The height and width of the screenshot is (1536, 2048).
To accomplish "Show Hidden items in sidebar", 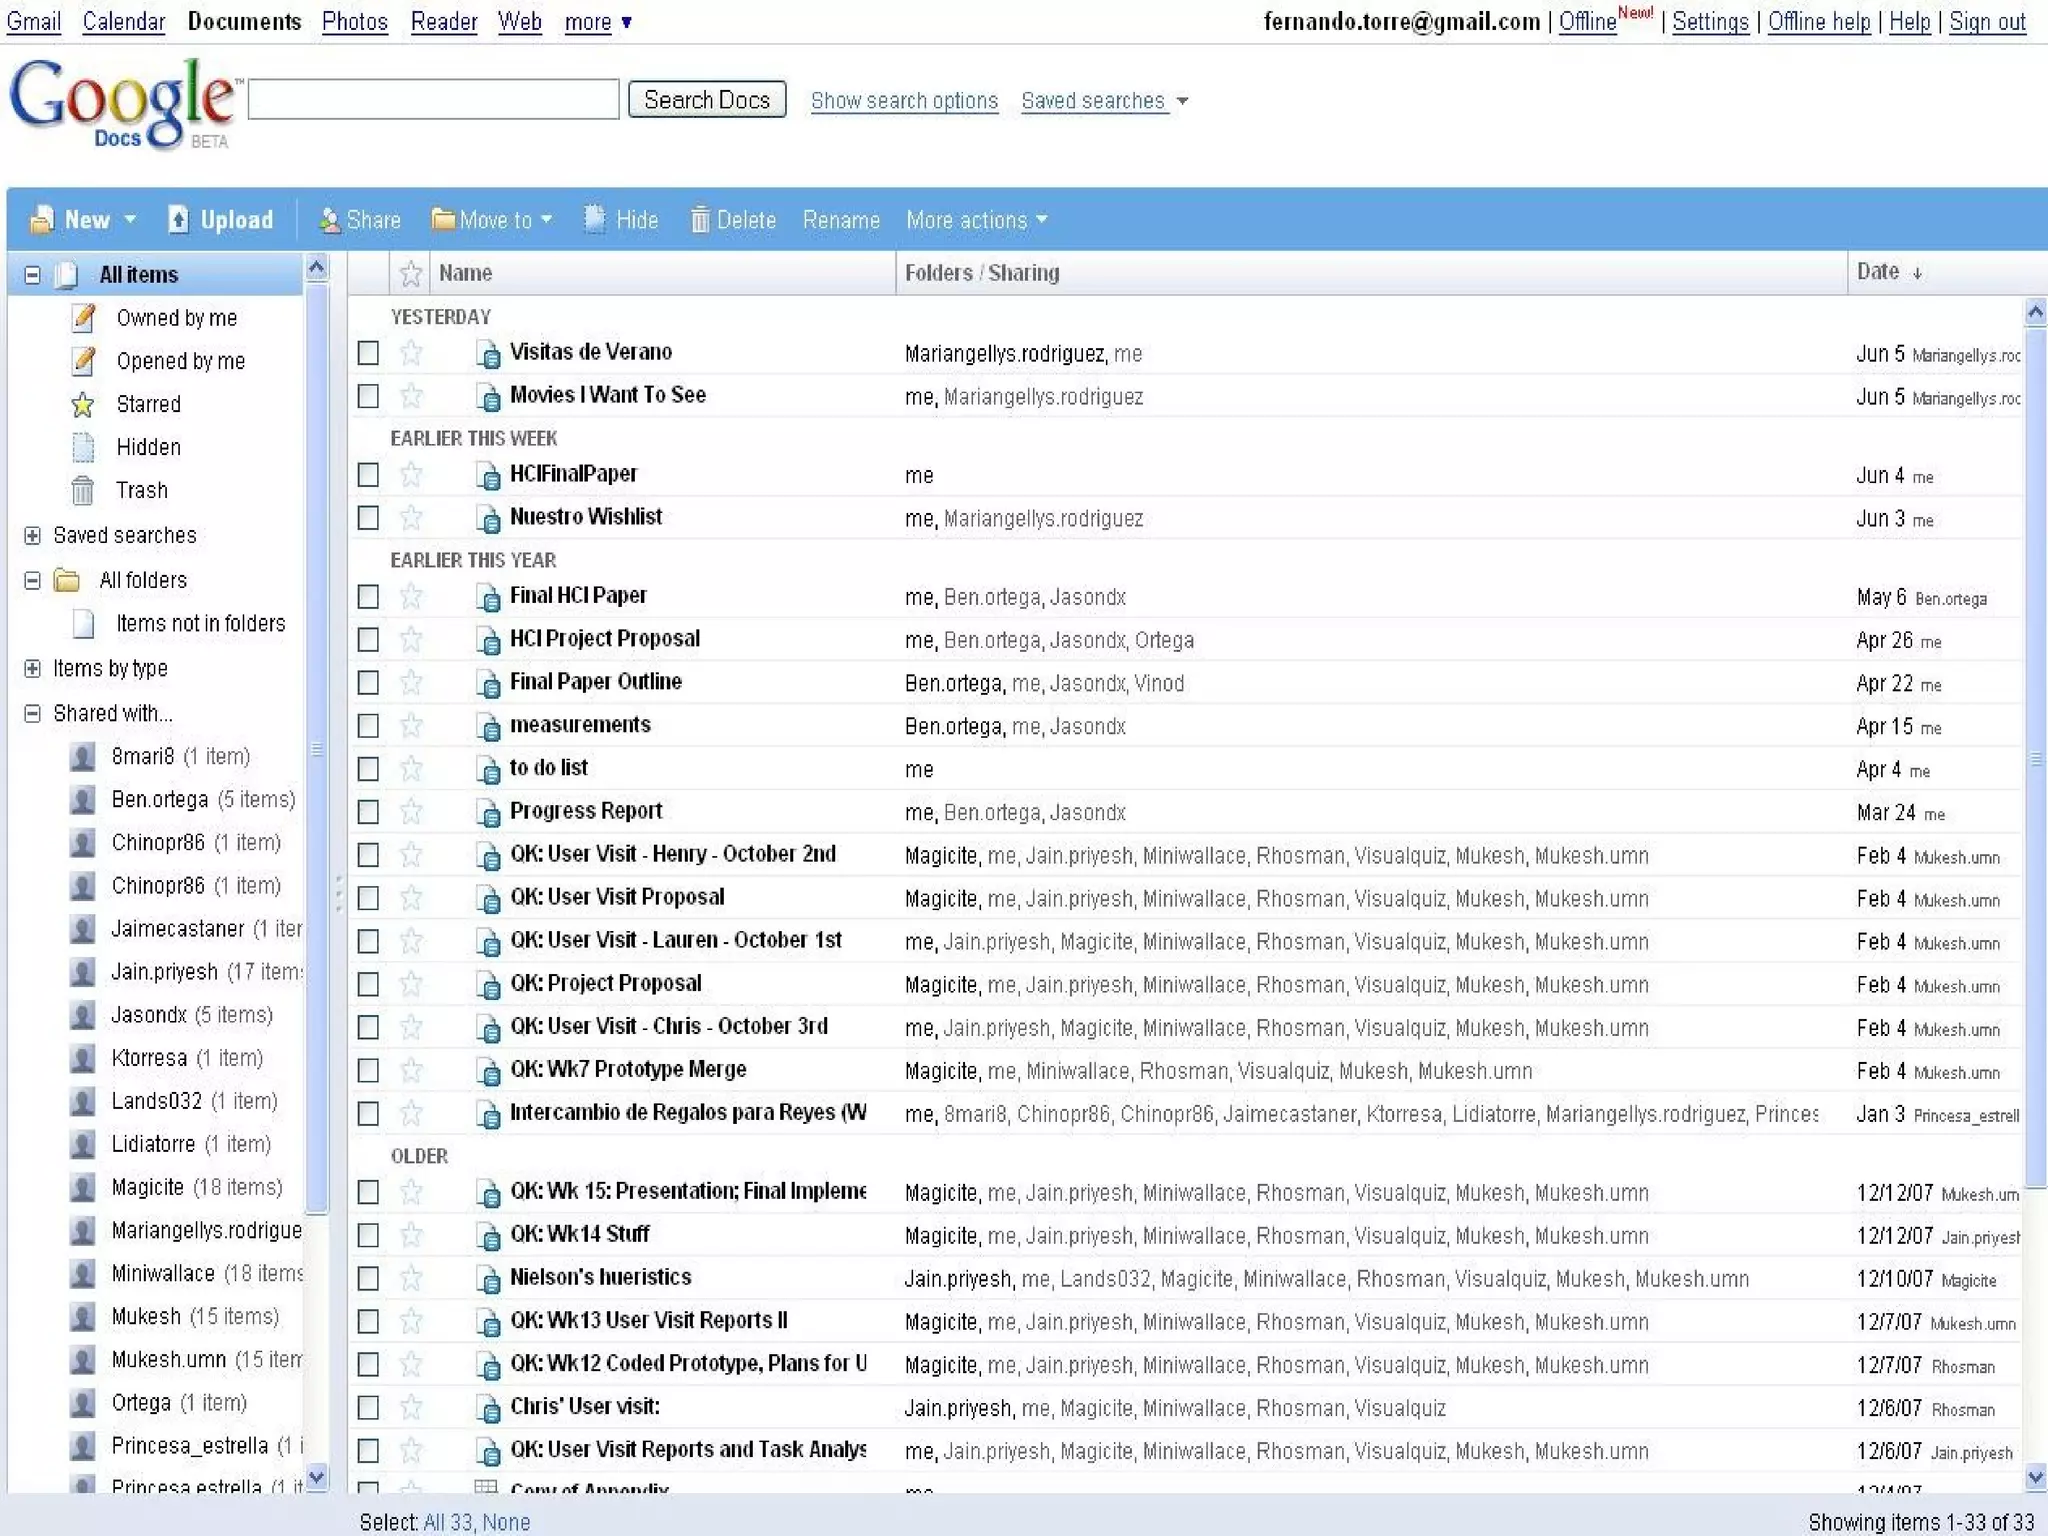I will (x=148, y=447).
